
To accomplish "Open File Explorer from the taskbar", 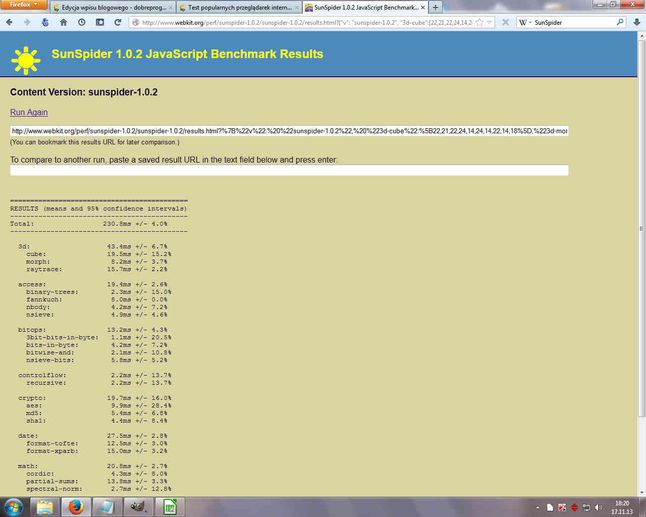I will pyautogui.click(x=45, y=507).
